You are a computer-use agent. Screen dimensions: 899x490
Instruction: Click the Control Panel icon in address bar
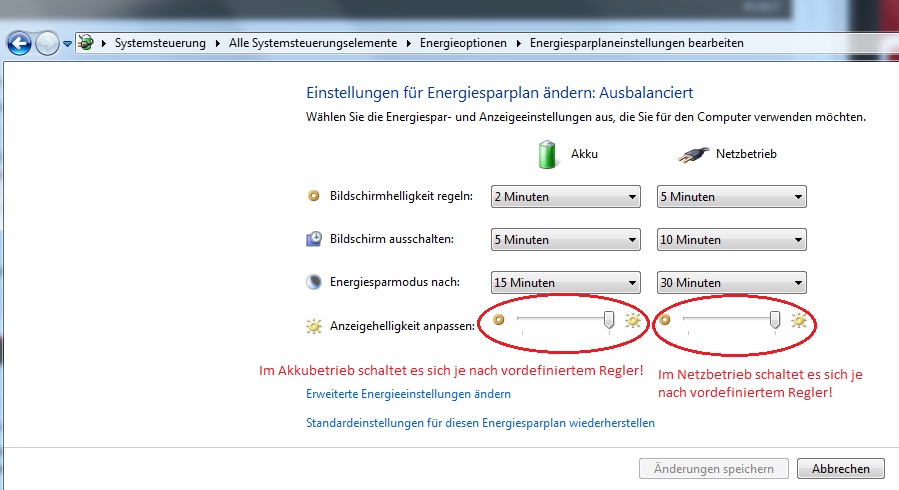(86, 44)
